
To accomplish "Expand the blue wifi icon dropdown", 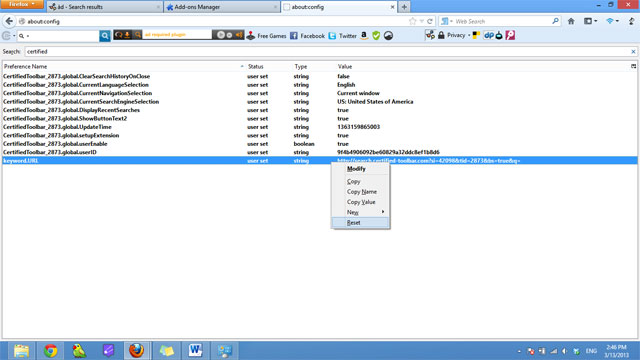I will point(617,21).
